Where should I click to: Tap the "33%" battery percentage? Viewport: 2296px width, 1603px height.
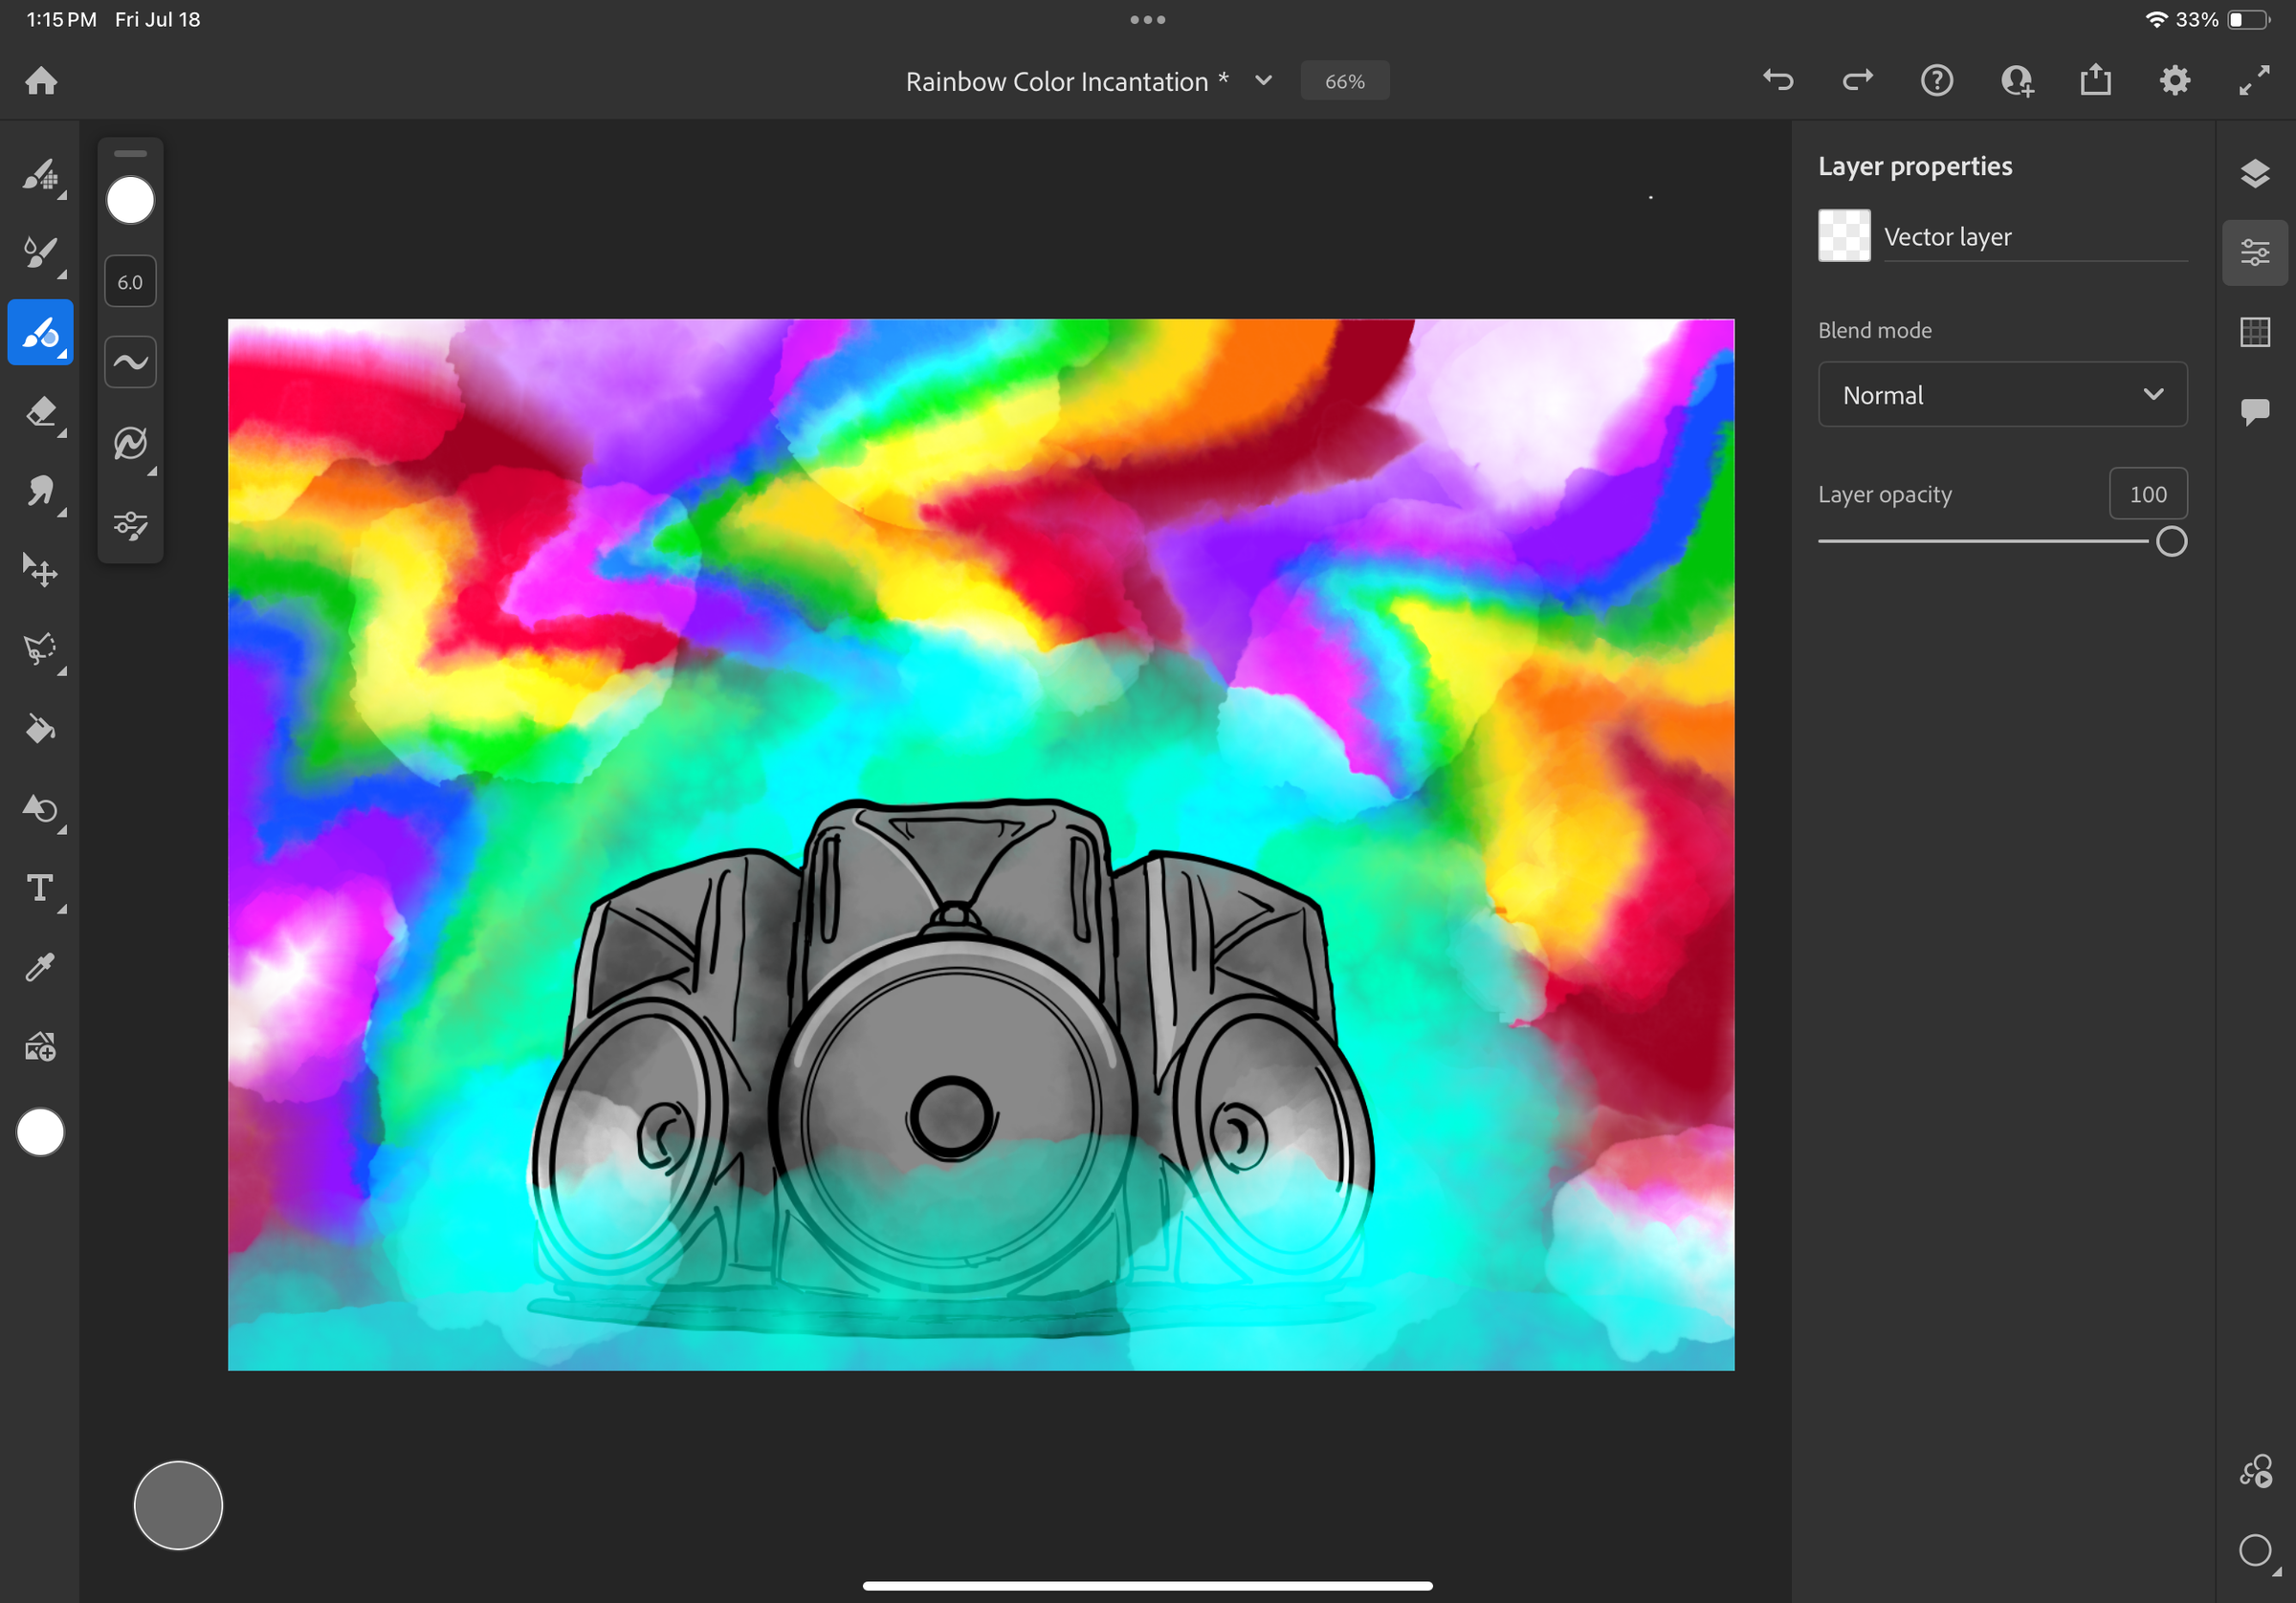[x=2197, y=20]
